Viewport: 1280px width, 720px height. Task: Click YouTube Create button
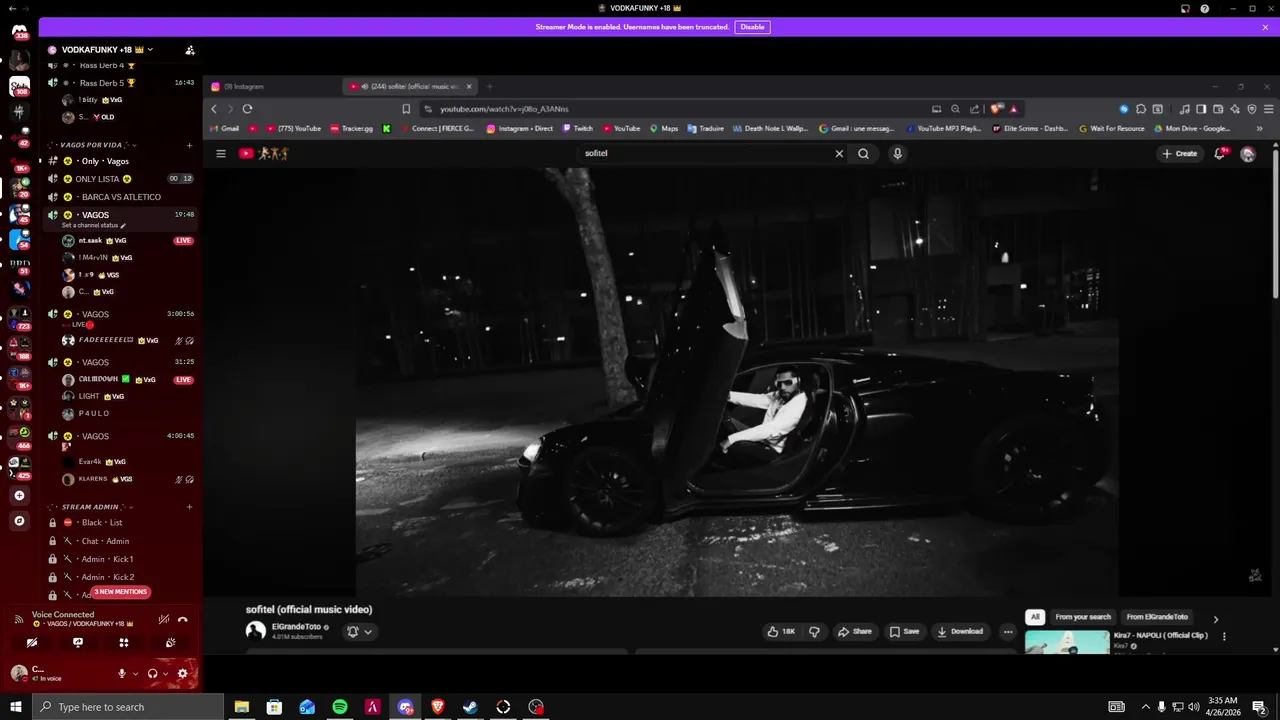click(1180, 153)
